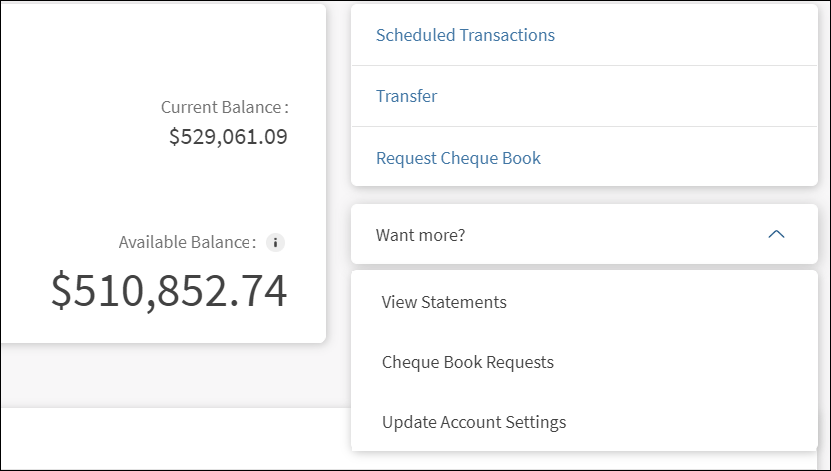Click the $529,061.09 current balance amount

228,137
